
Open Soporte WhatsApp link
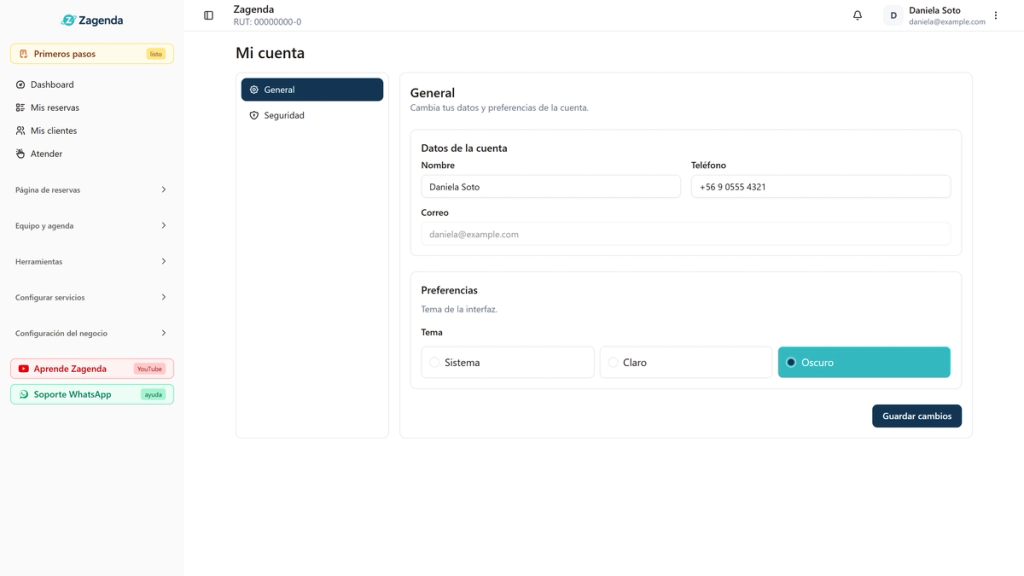pyautogui.click(x=92, y=394)
